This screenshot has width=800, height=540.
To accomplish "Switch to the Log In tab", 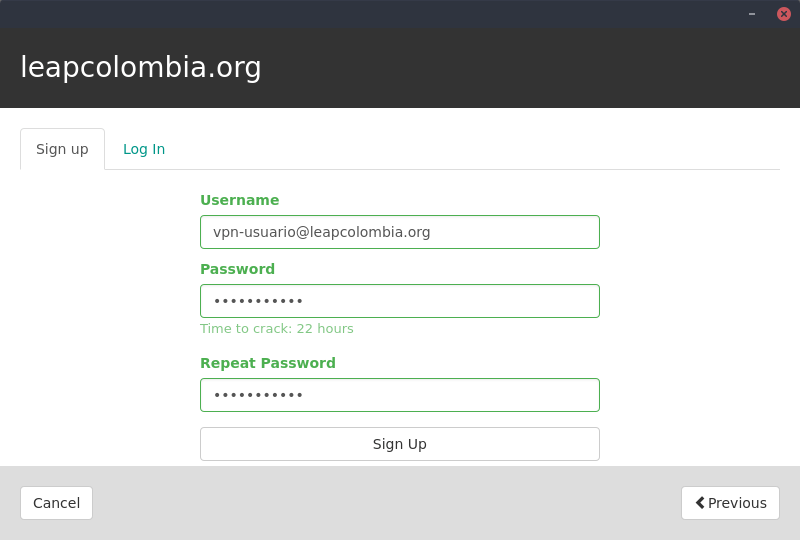I will [x=144, y=149].
